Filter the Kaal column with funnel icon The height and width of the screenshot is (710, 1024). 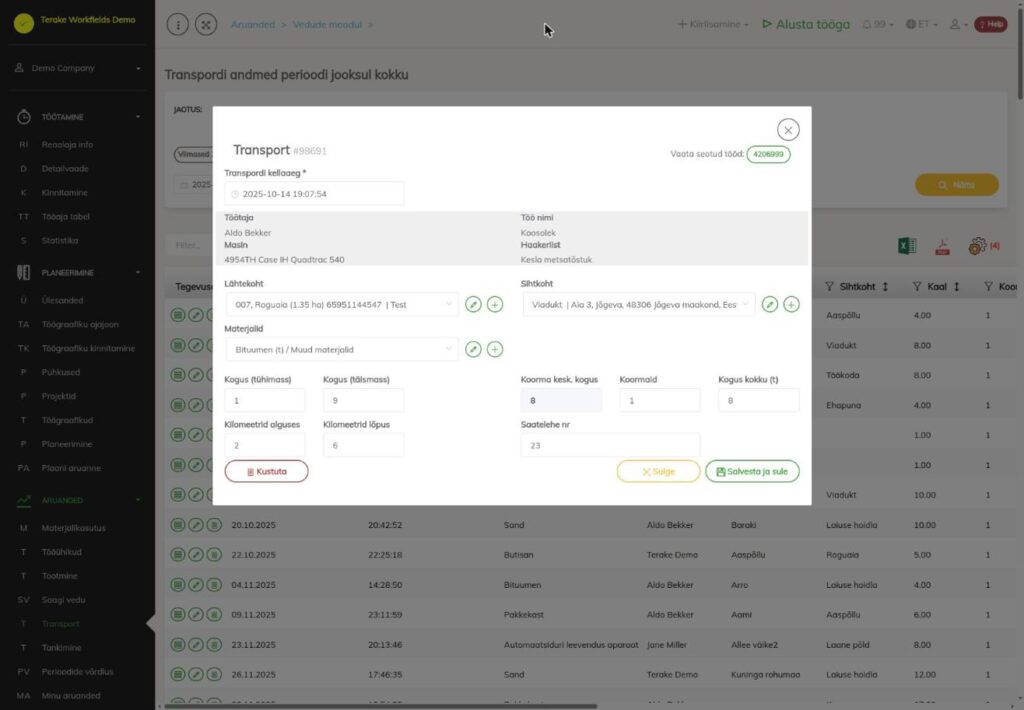917,287
